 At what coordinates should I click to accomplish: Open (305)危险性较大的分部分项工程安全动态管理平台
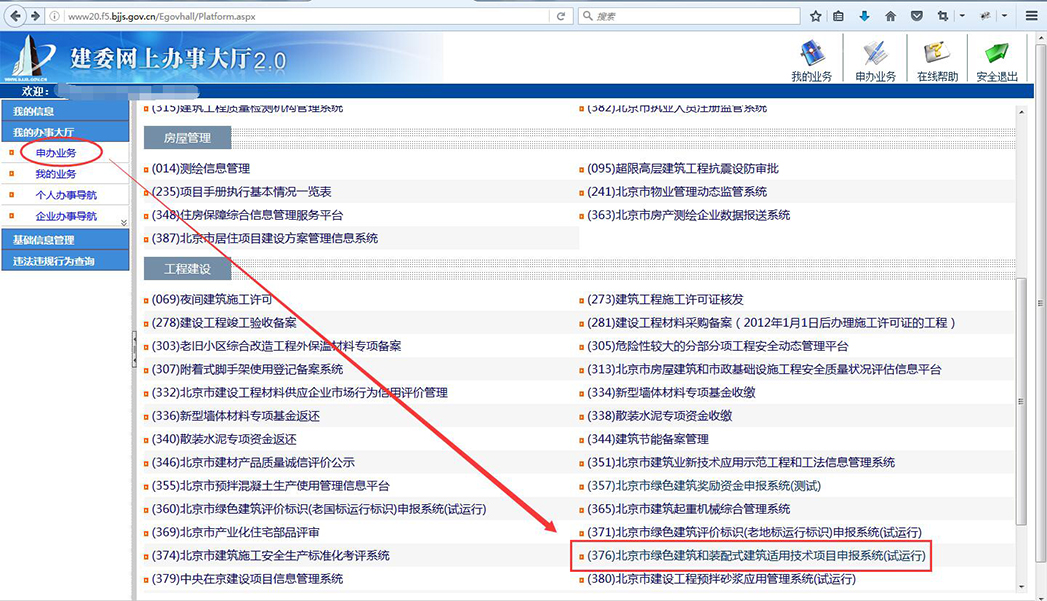tap(718, 347)
